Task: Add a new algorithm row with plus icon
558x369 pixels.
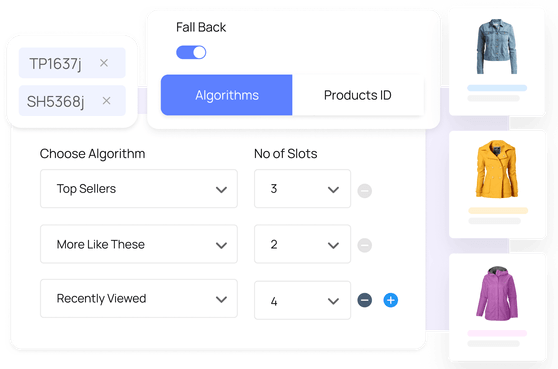Action: pyautogui.click(x=390, y=300)
